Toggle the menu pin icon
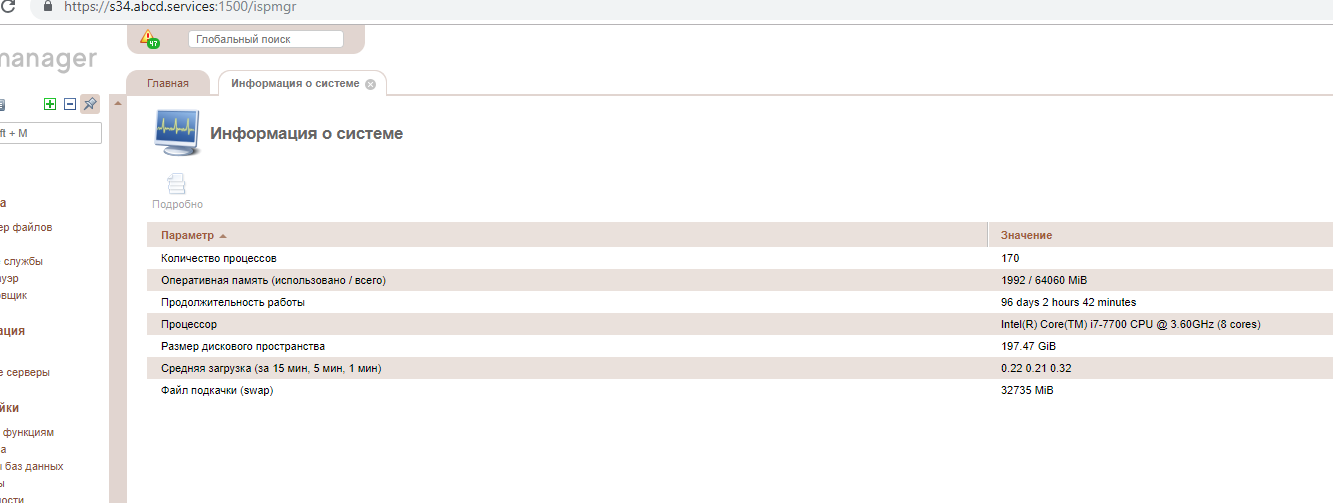 tap(90, 104)
